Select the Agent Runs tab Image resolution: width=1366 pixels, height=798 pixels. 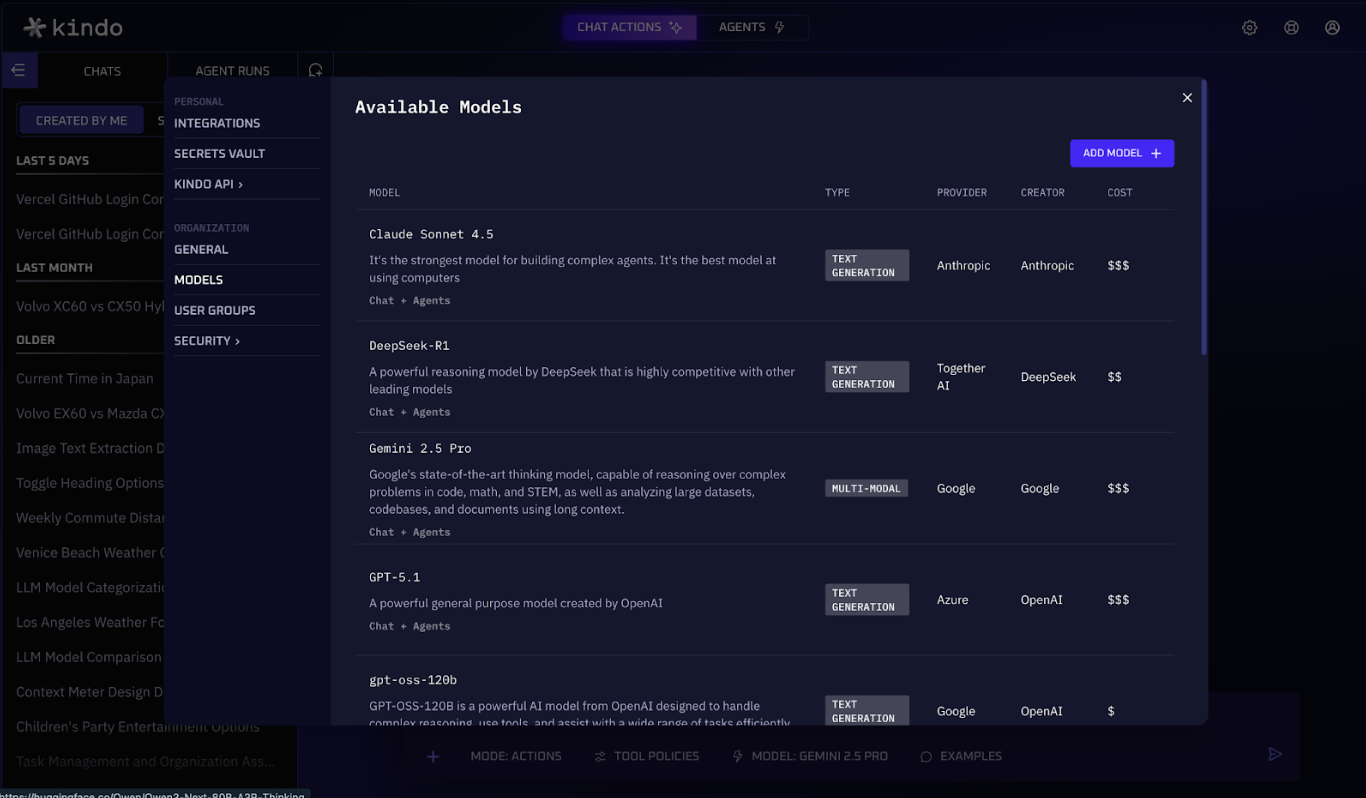tap(232, 71)
